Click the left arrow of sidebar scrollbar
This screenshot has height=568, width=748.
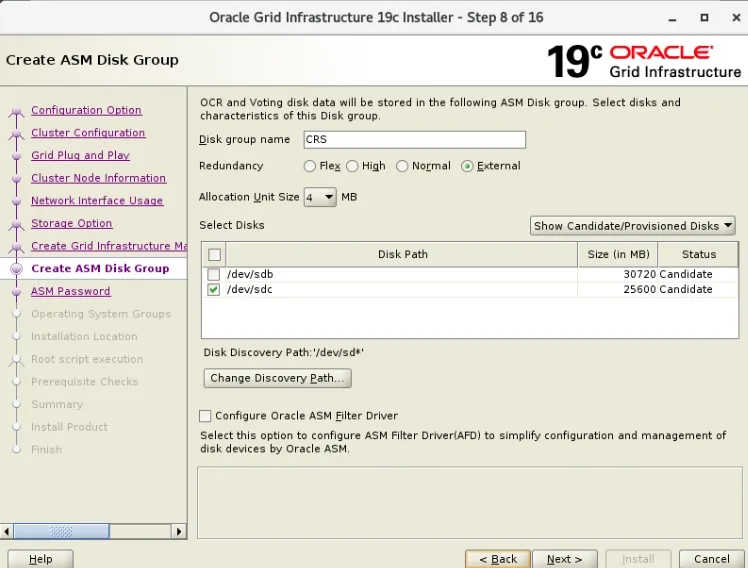(6, 531)
